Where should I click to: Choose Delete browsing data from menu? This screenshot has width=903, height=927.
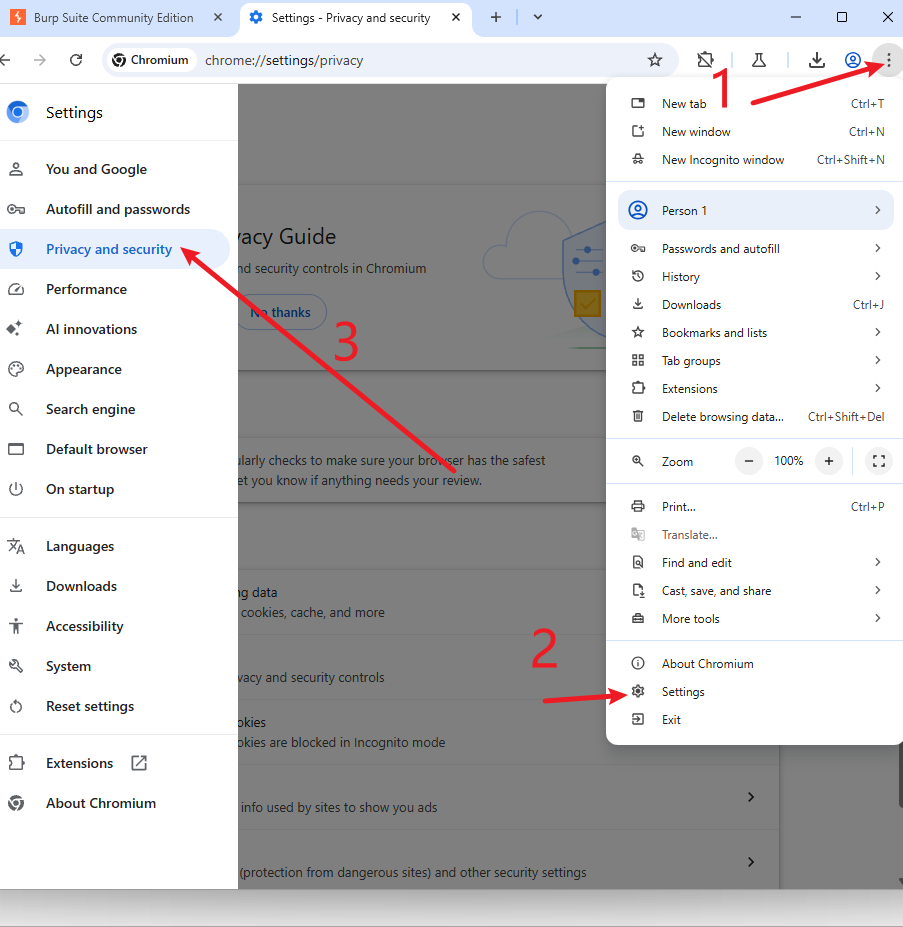tap(755, 417)
